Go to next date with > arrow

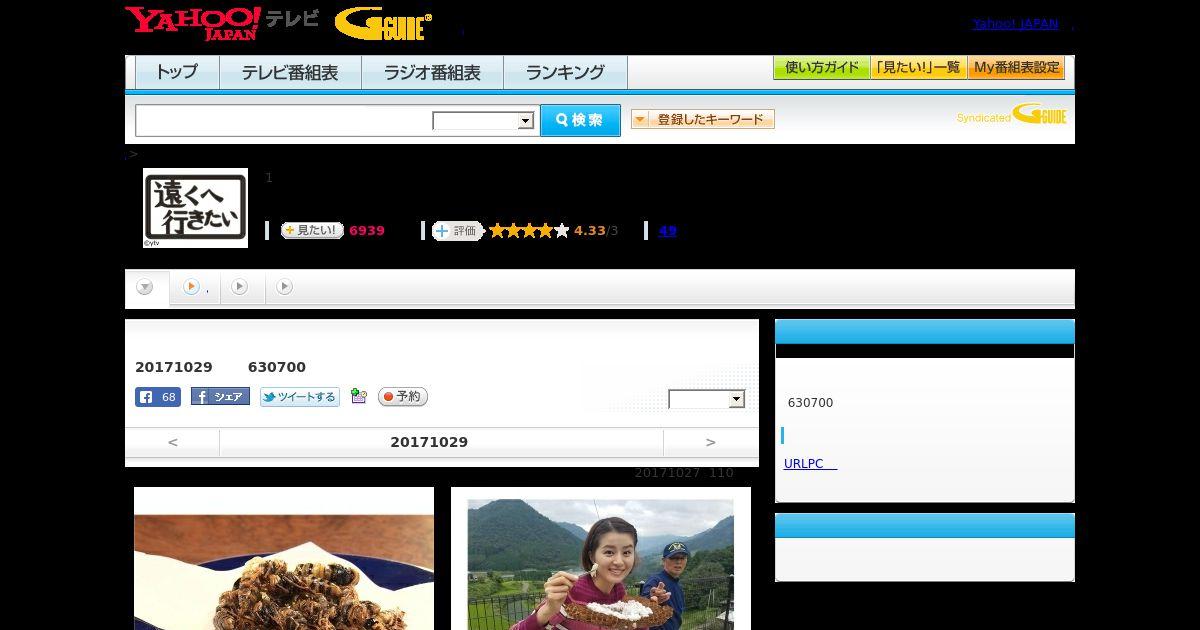pos(711,442)
